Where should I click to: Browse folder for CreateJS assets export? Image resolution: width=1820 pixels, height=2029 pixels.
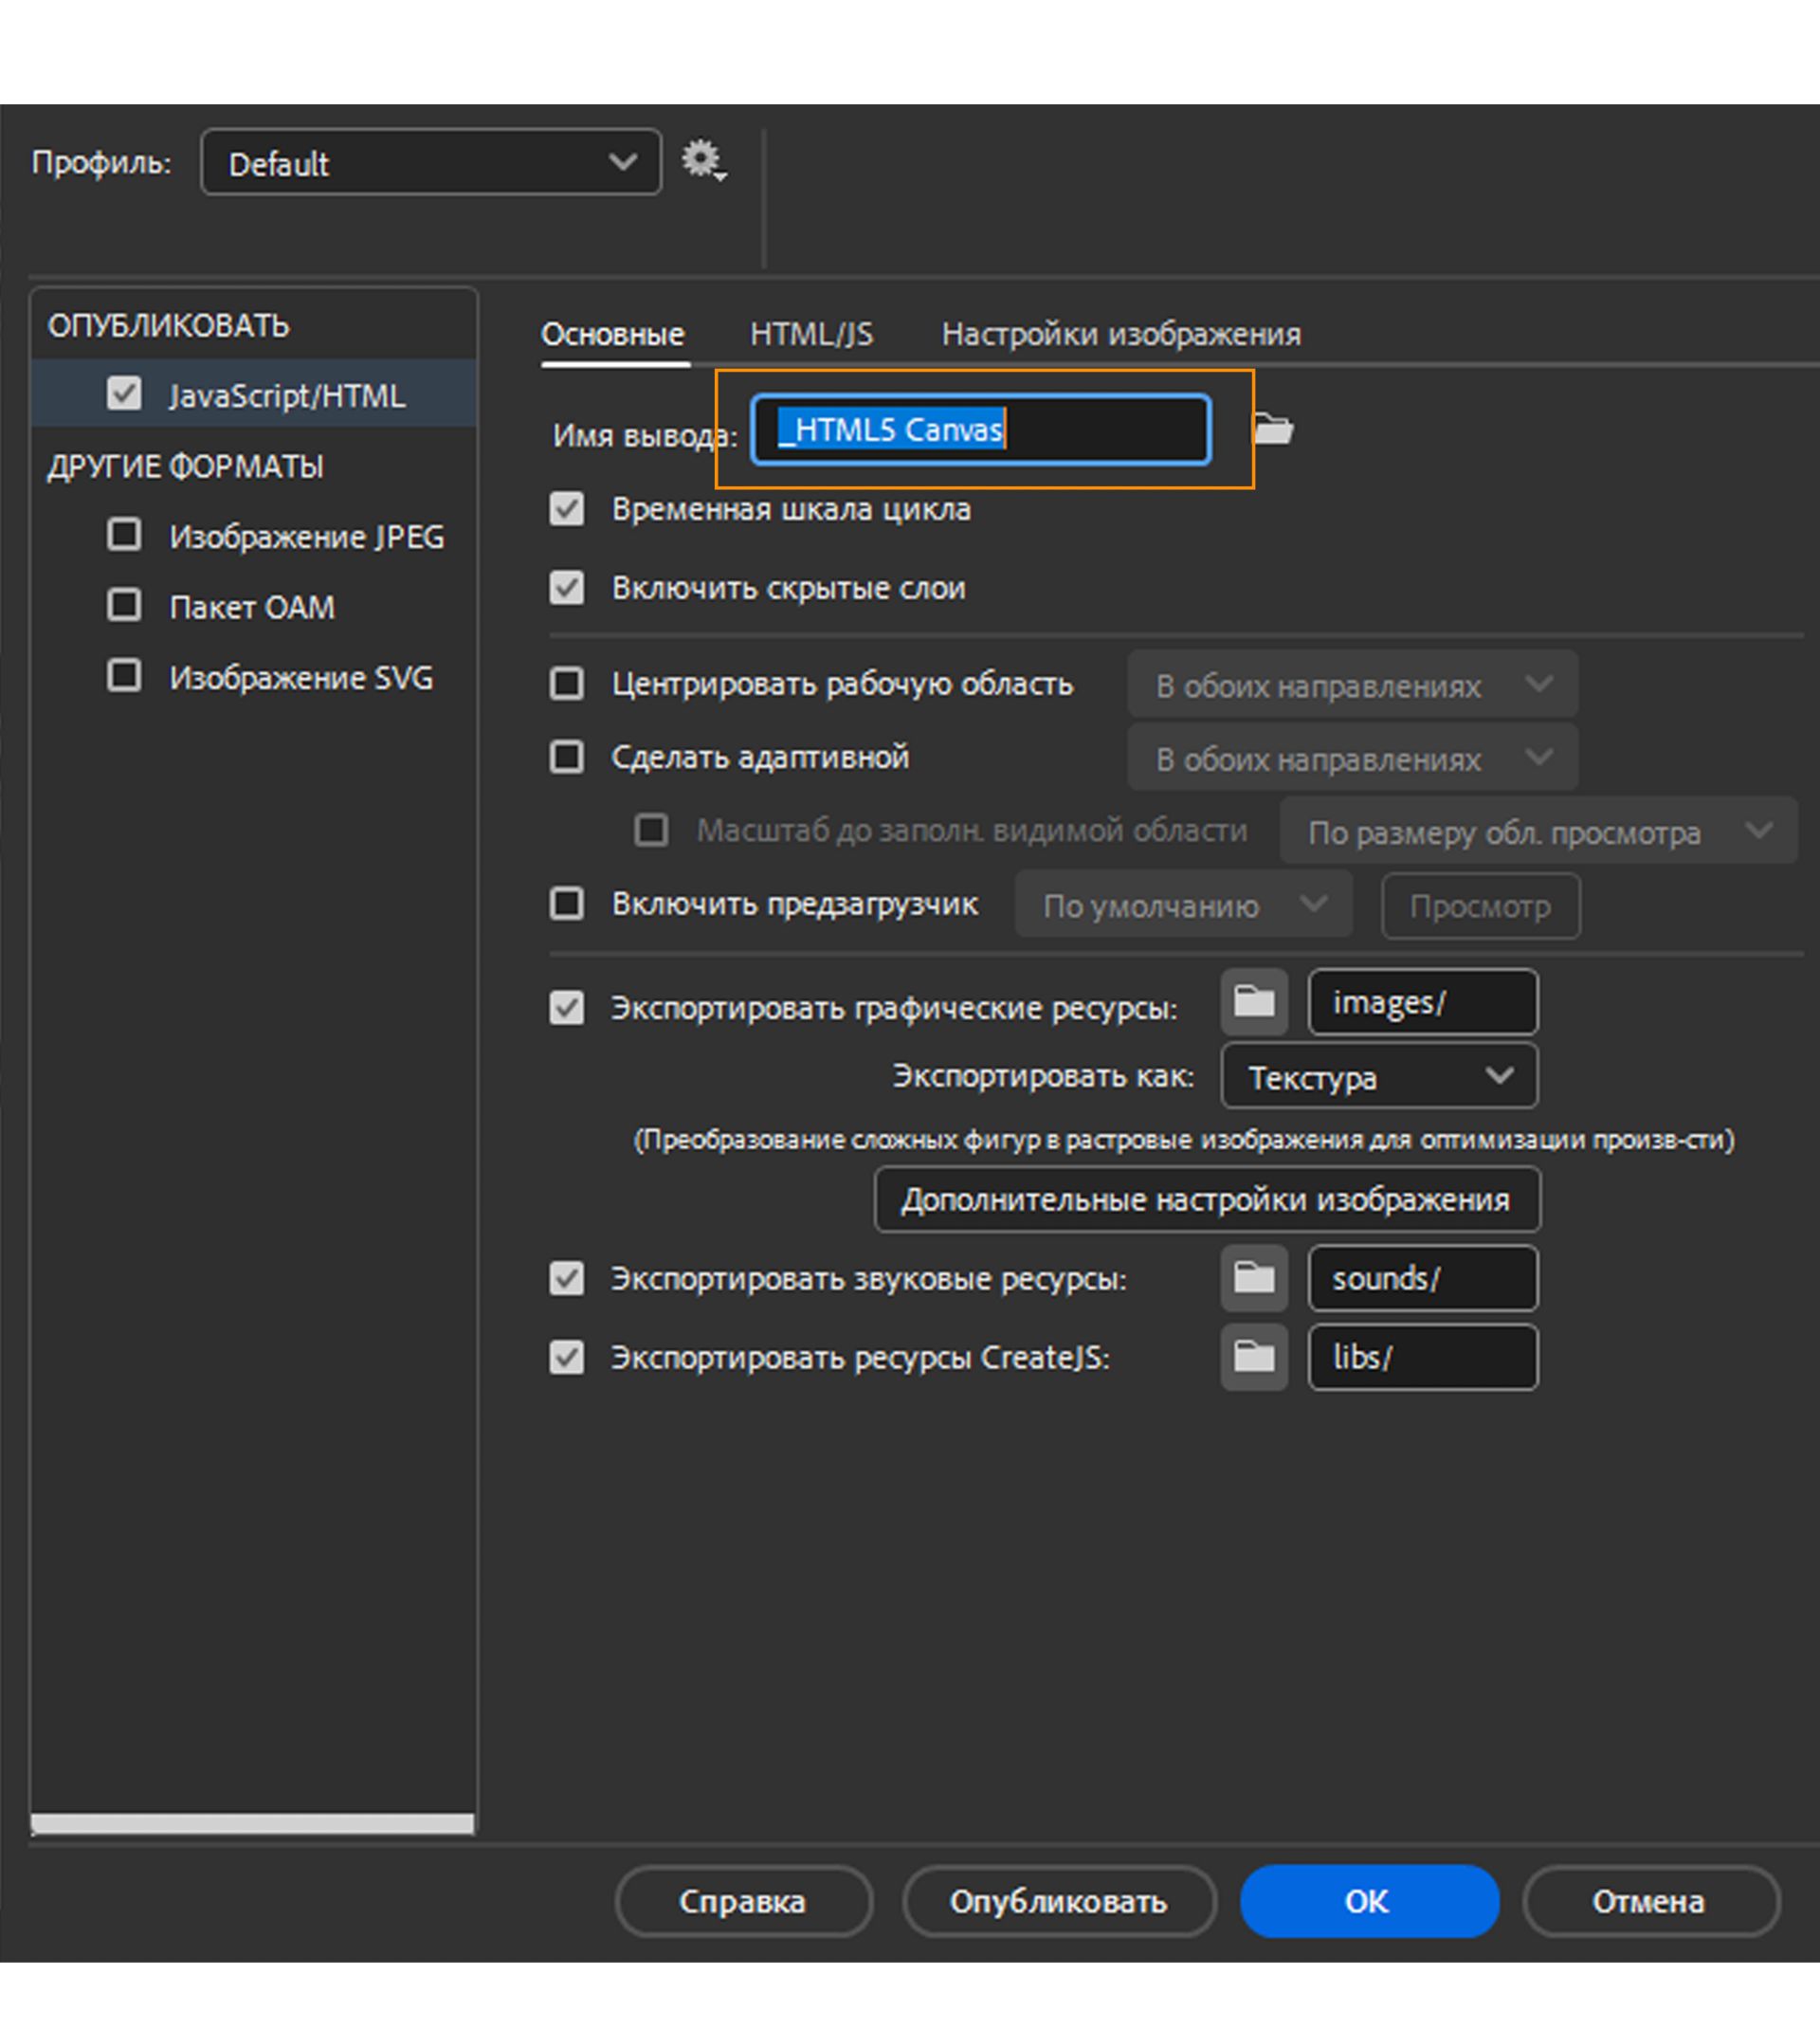coord(1254,1357)
